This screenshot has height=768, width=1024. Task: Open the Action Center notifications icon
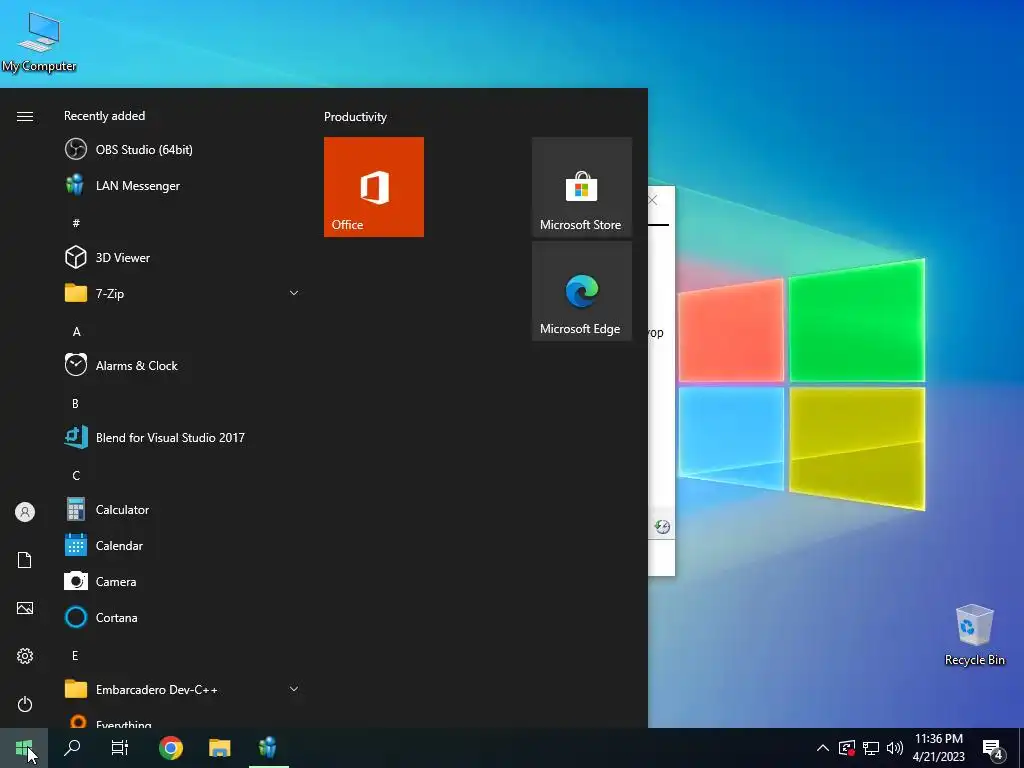[993, 748]
